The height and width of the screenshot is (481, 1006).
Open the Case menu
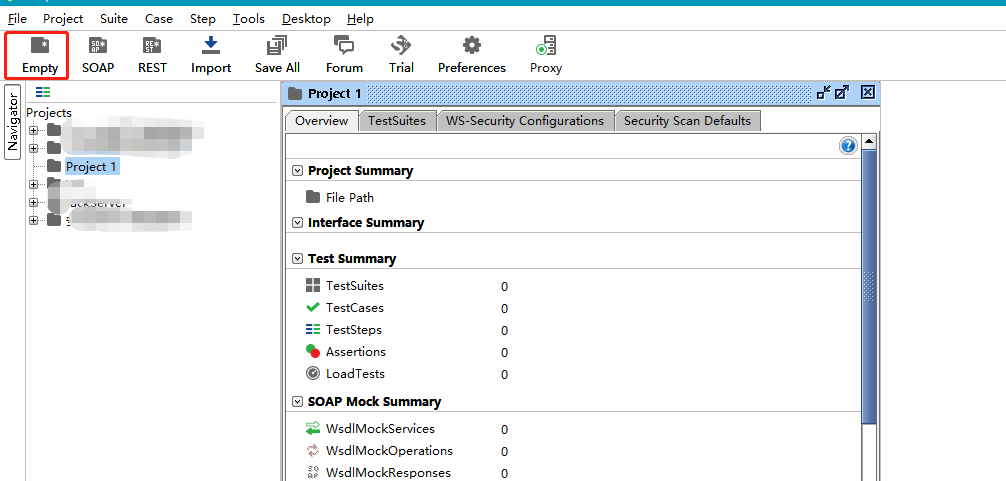point(158,19)
